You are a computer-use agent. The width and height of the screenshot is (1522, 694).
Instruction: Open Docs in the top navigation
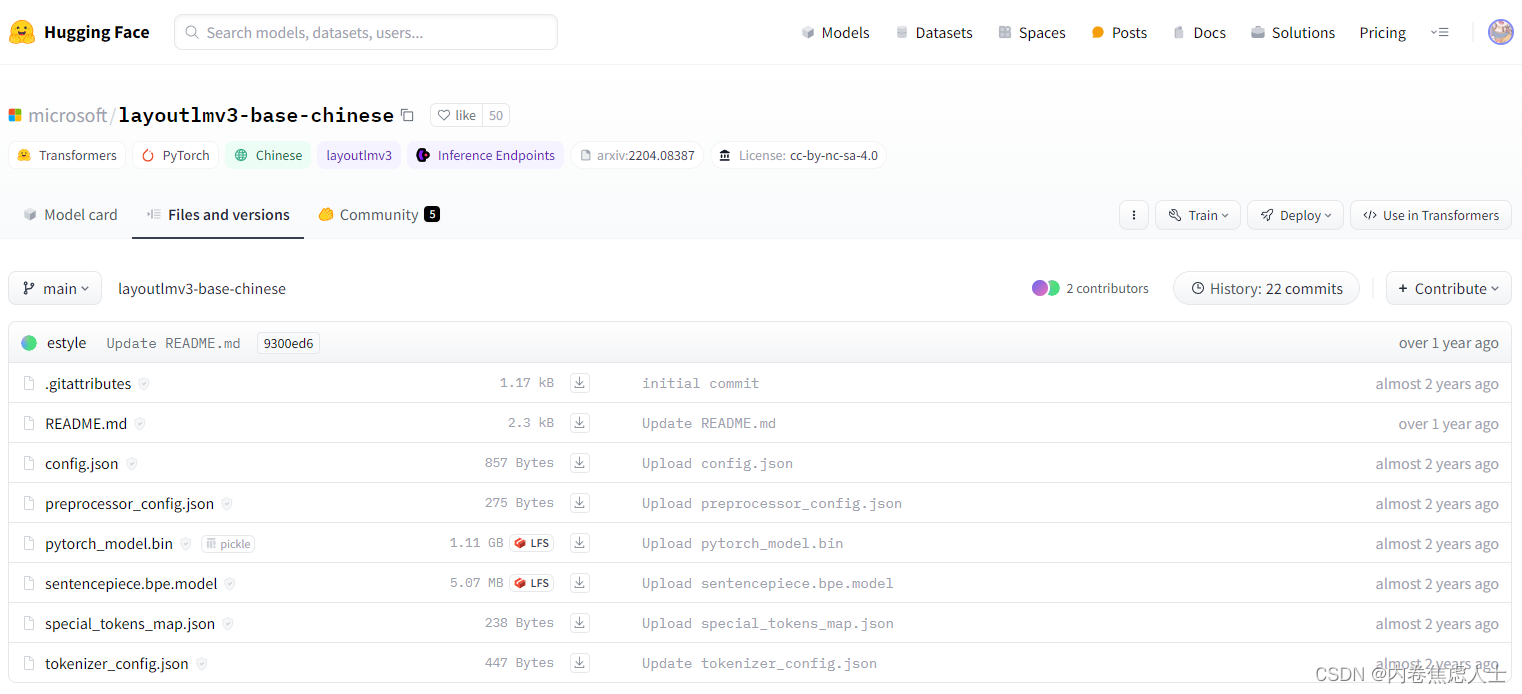pos(1199,33)
